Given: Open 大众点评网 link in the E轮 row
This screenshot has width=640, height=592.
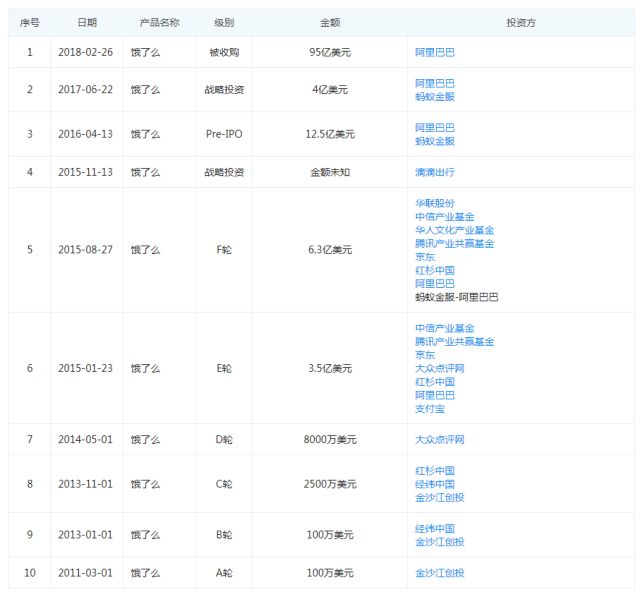Looking at the screenshot, I should tap(440, 369).
